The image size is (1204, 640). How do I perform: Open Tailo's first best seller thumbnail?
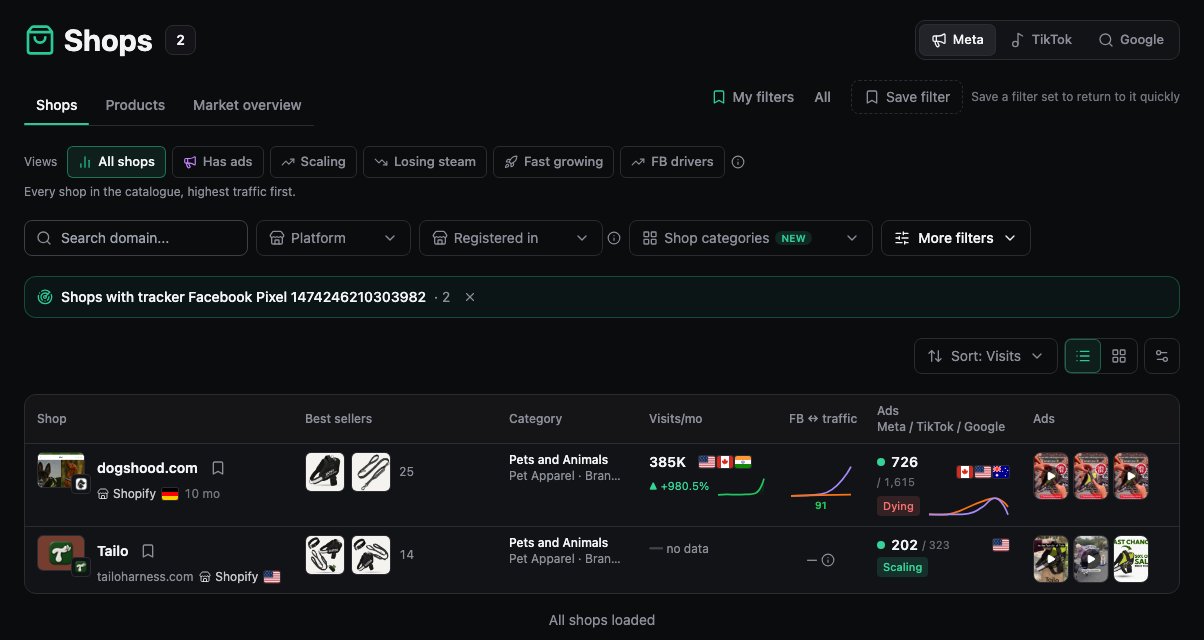point(325,555)
